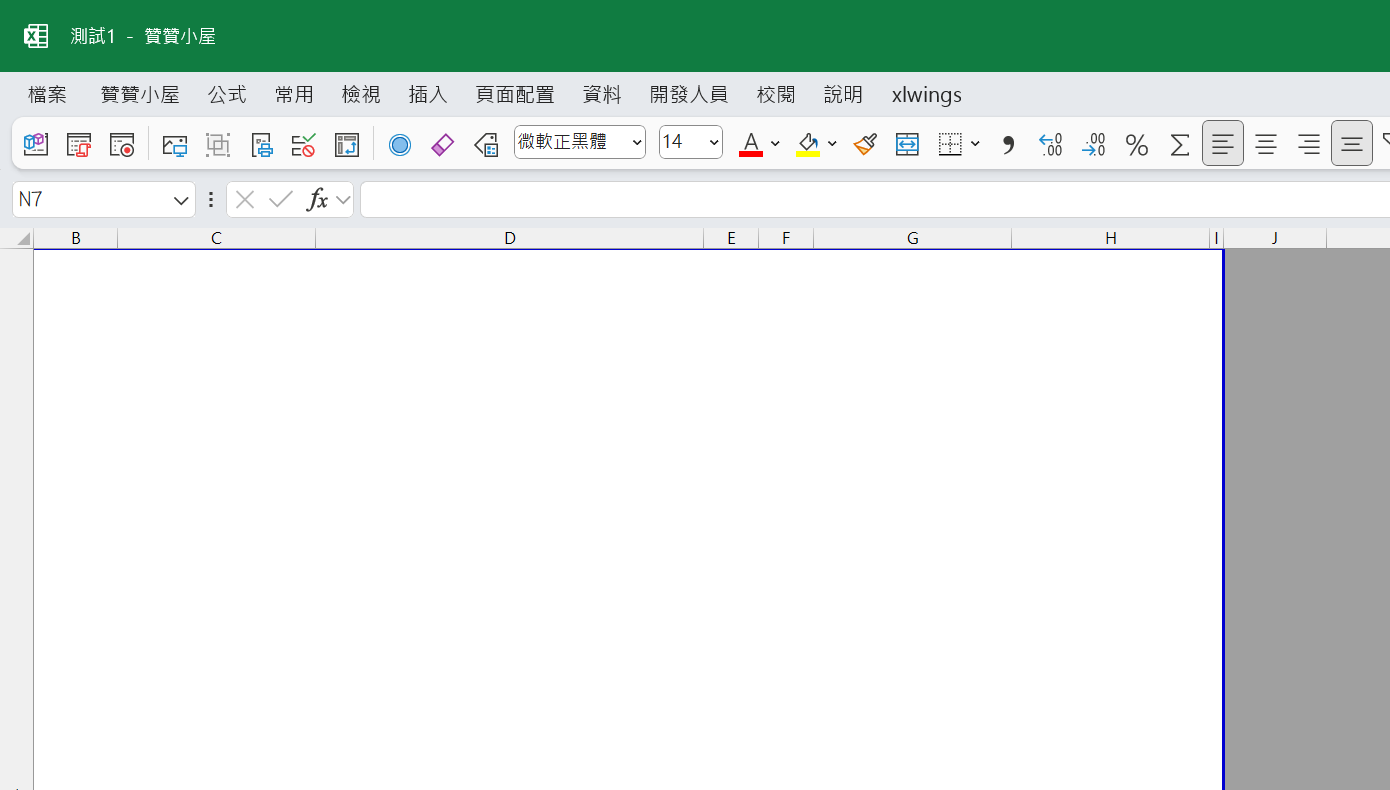Click the layout swap arrows icon
The width and height of the screenshot is (1390, 790).
(x=347, y=145)
